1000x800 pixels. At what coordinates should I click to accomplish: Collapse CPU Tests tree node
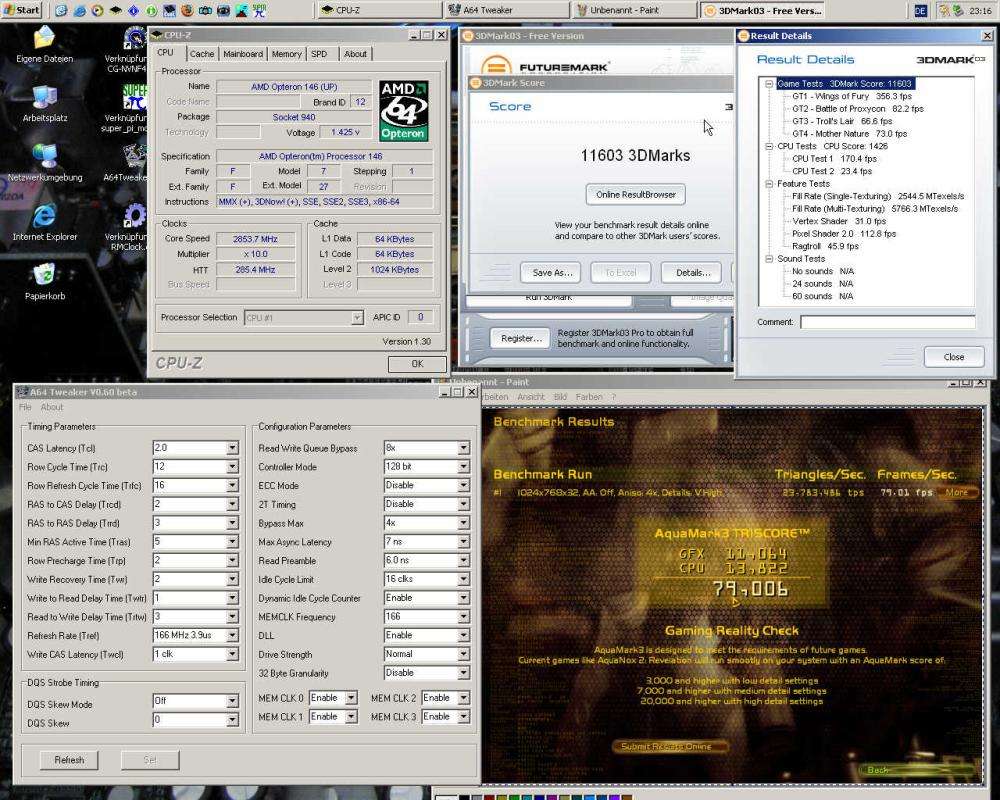pos(769,146)
